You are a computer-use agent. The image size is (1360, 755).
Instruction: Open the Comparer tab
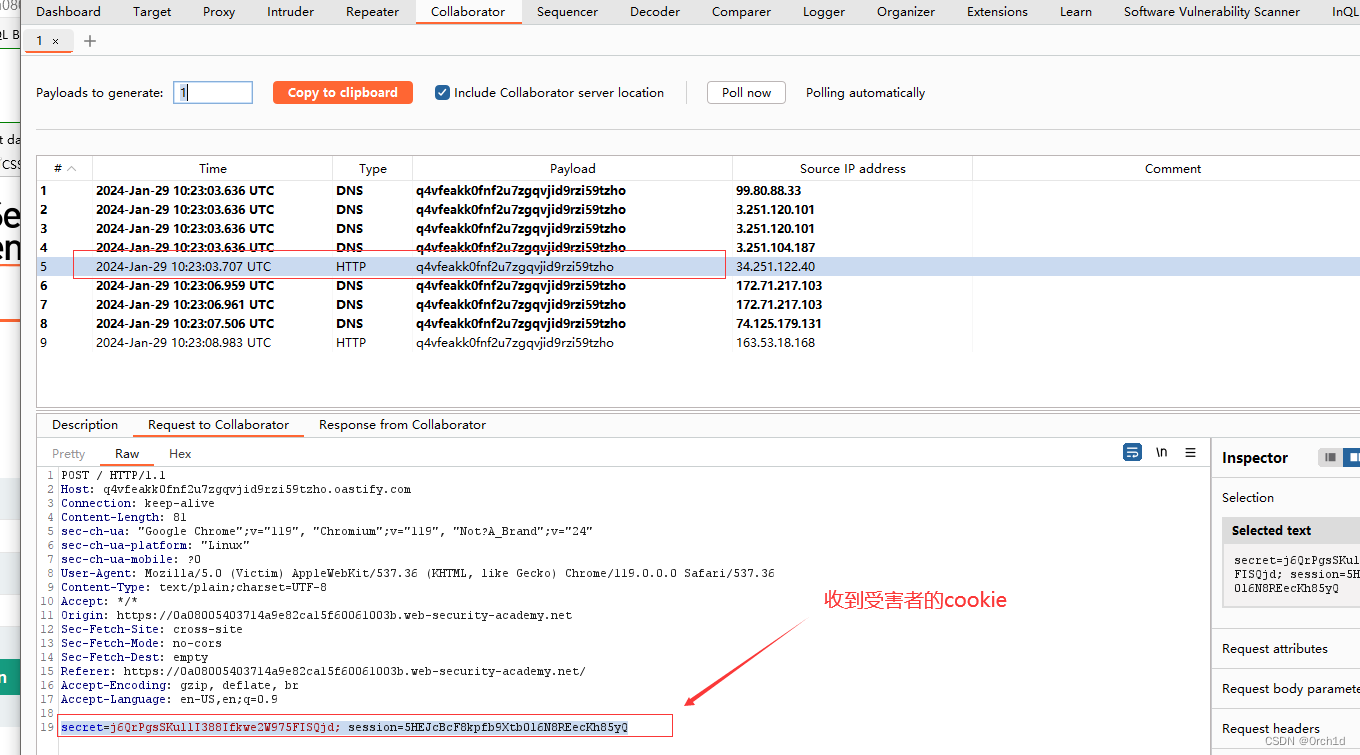741,12
